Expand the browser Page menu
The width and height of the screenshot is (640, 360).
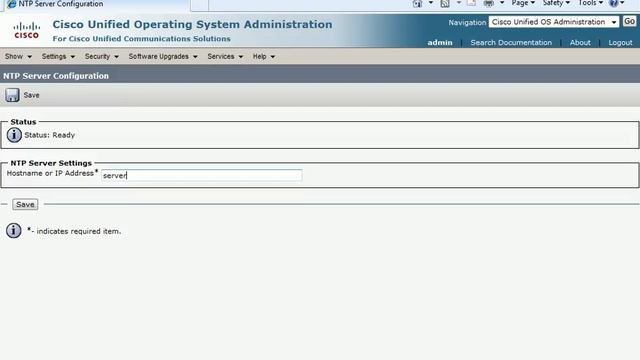tap(523, 3)
